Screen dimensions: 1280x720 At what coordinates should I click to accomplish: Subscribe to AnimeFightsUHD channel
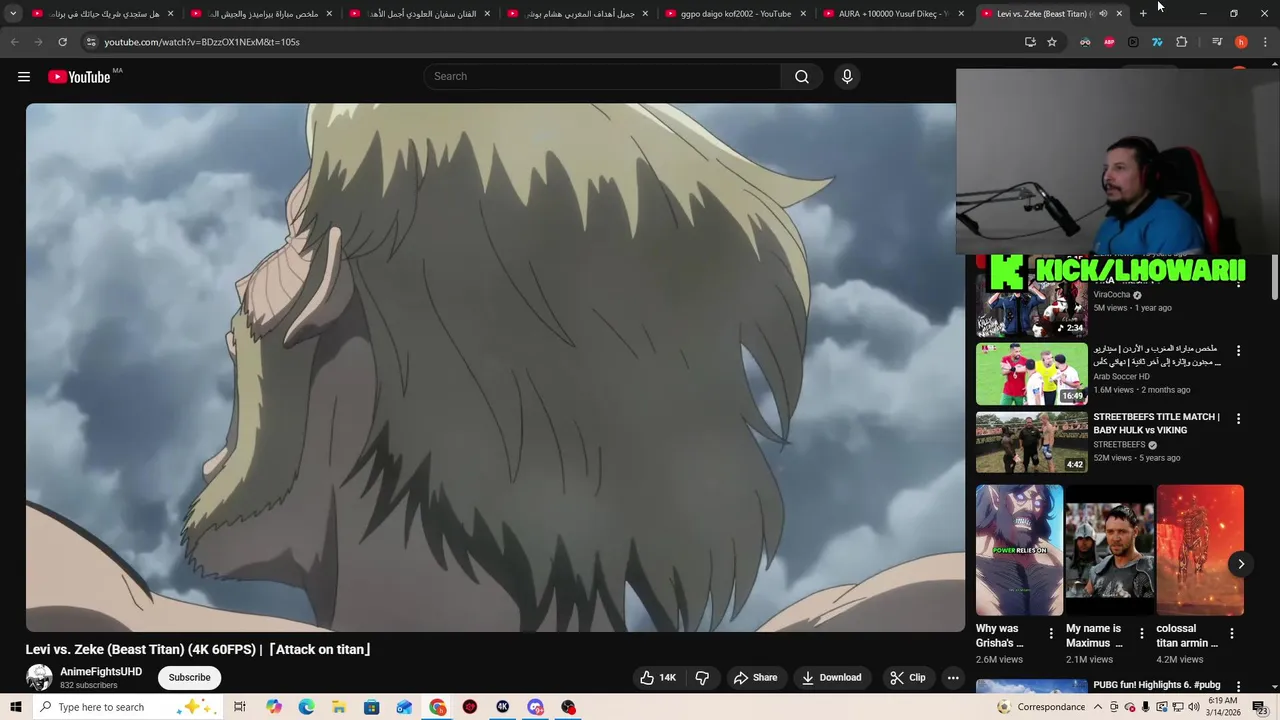189,678
